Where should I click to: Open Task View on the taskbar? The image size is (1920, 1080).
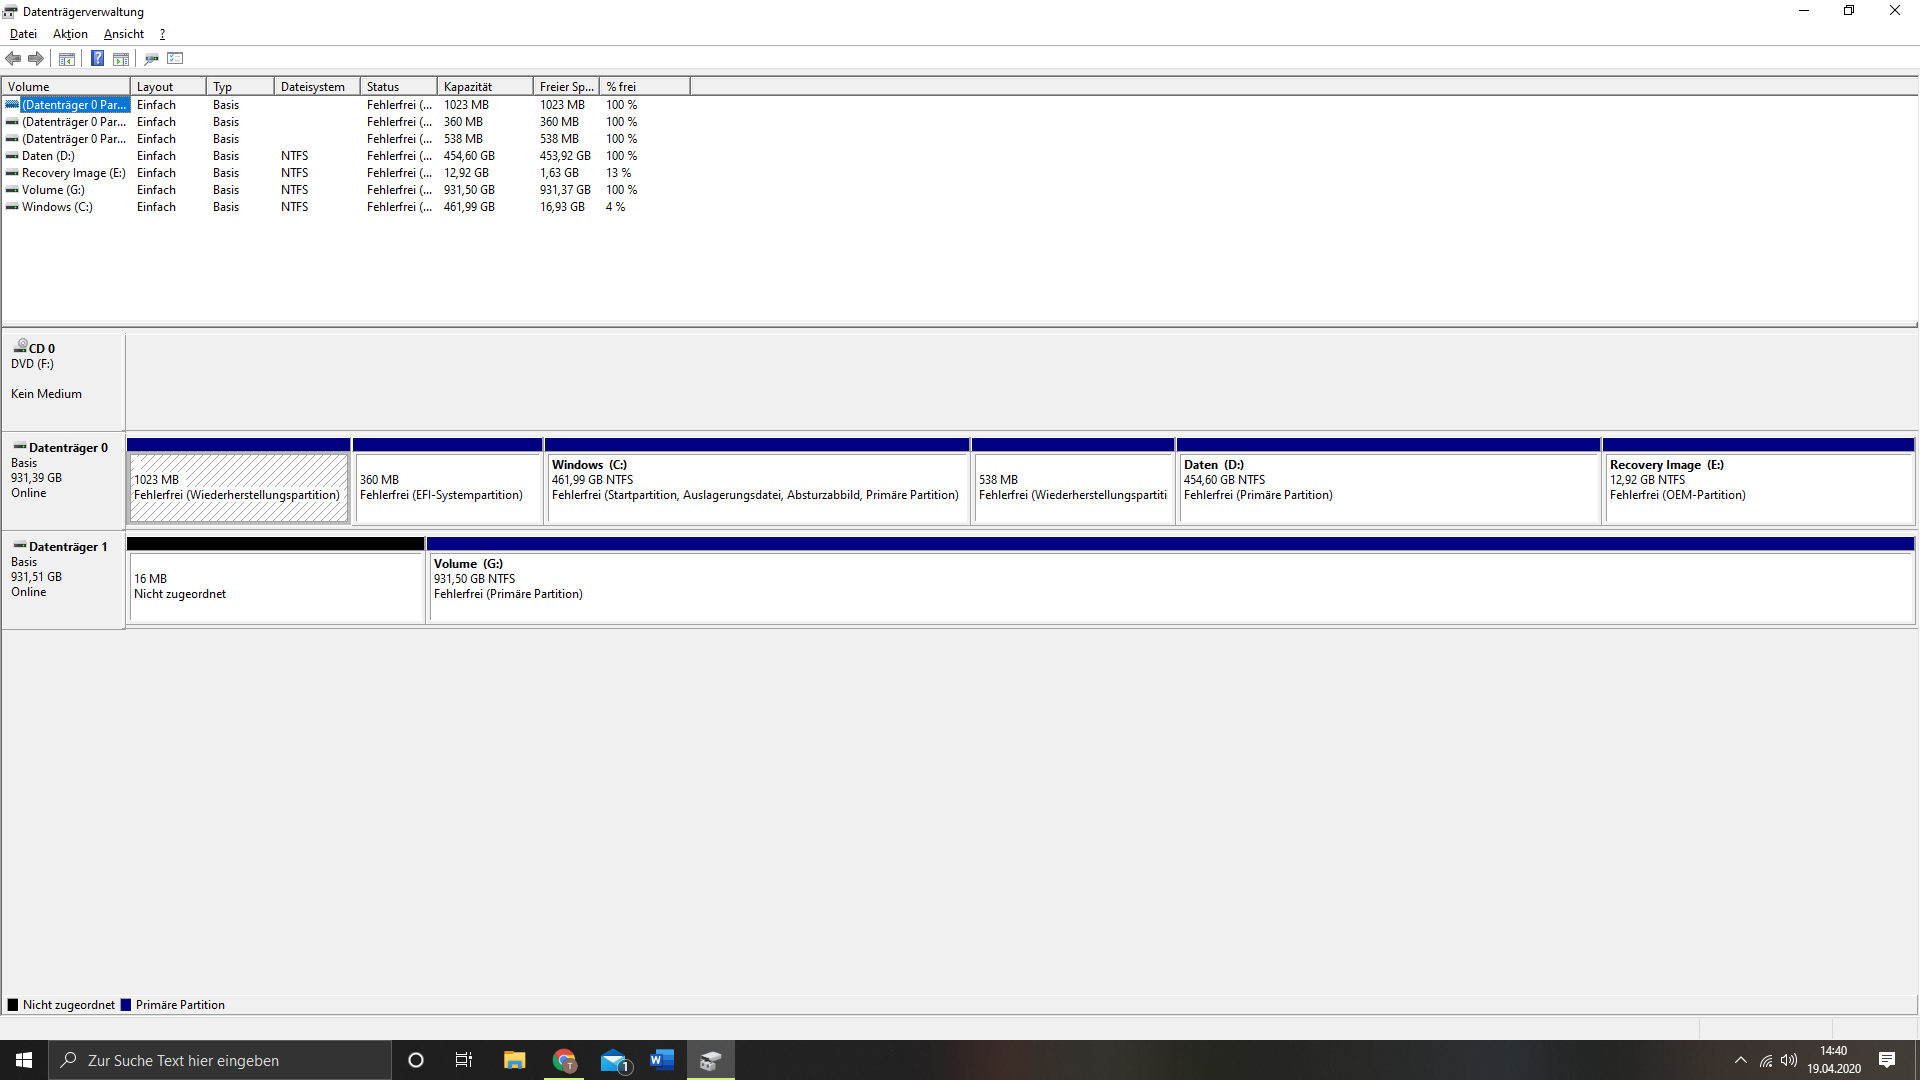(463, 1060)
